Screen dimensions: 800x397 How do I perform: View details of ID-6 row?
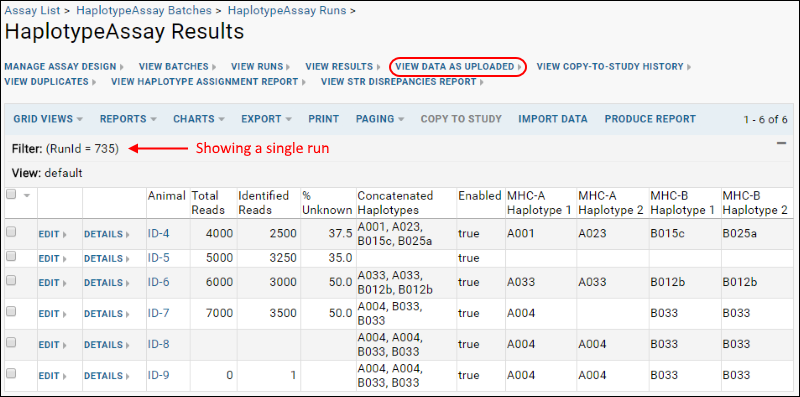point(107,283)
